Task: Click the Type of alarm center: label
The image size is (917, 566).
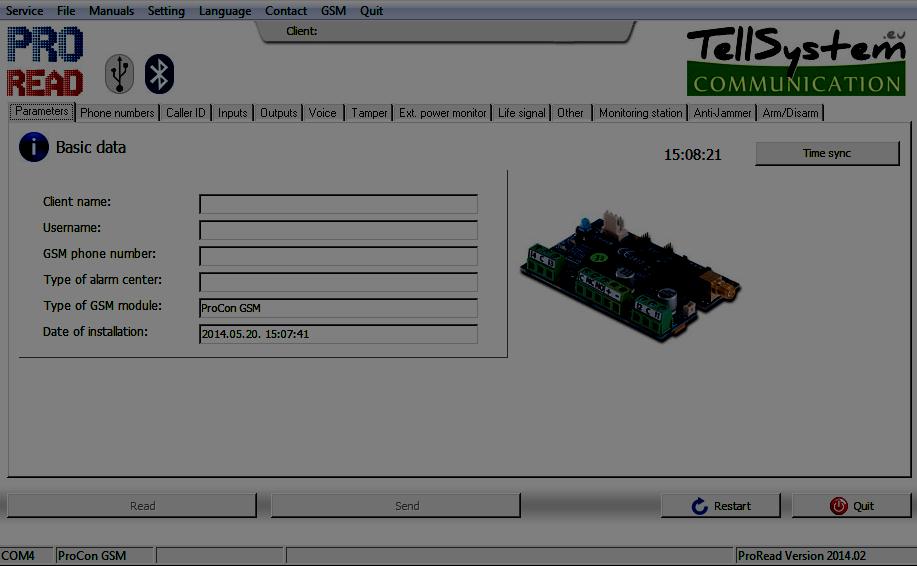Action: (x=102, y=279)
